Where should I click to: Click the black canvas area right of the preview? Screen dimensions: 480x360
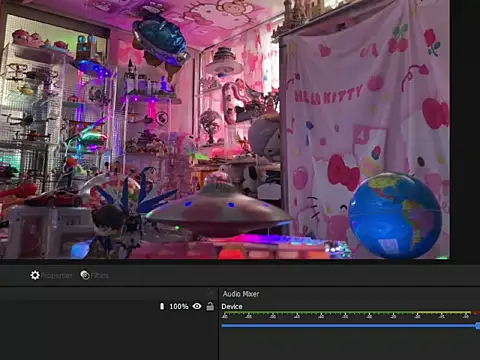[x=465, y=130]
